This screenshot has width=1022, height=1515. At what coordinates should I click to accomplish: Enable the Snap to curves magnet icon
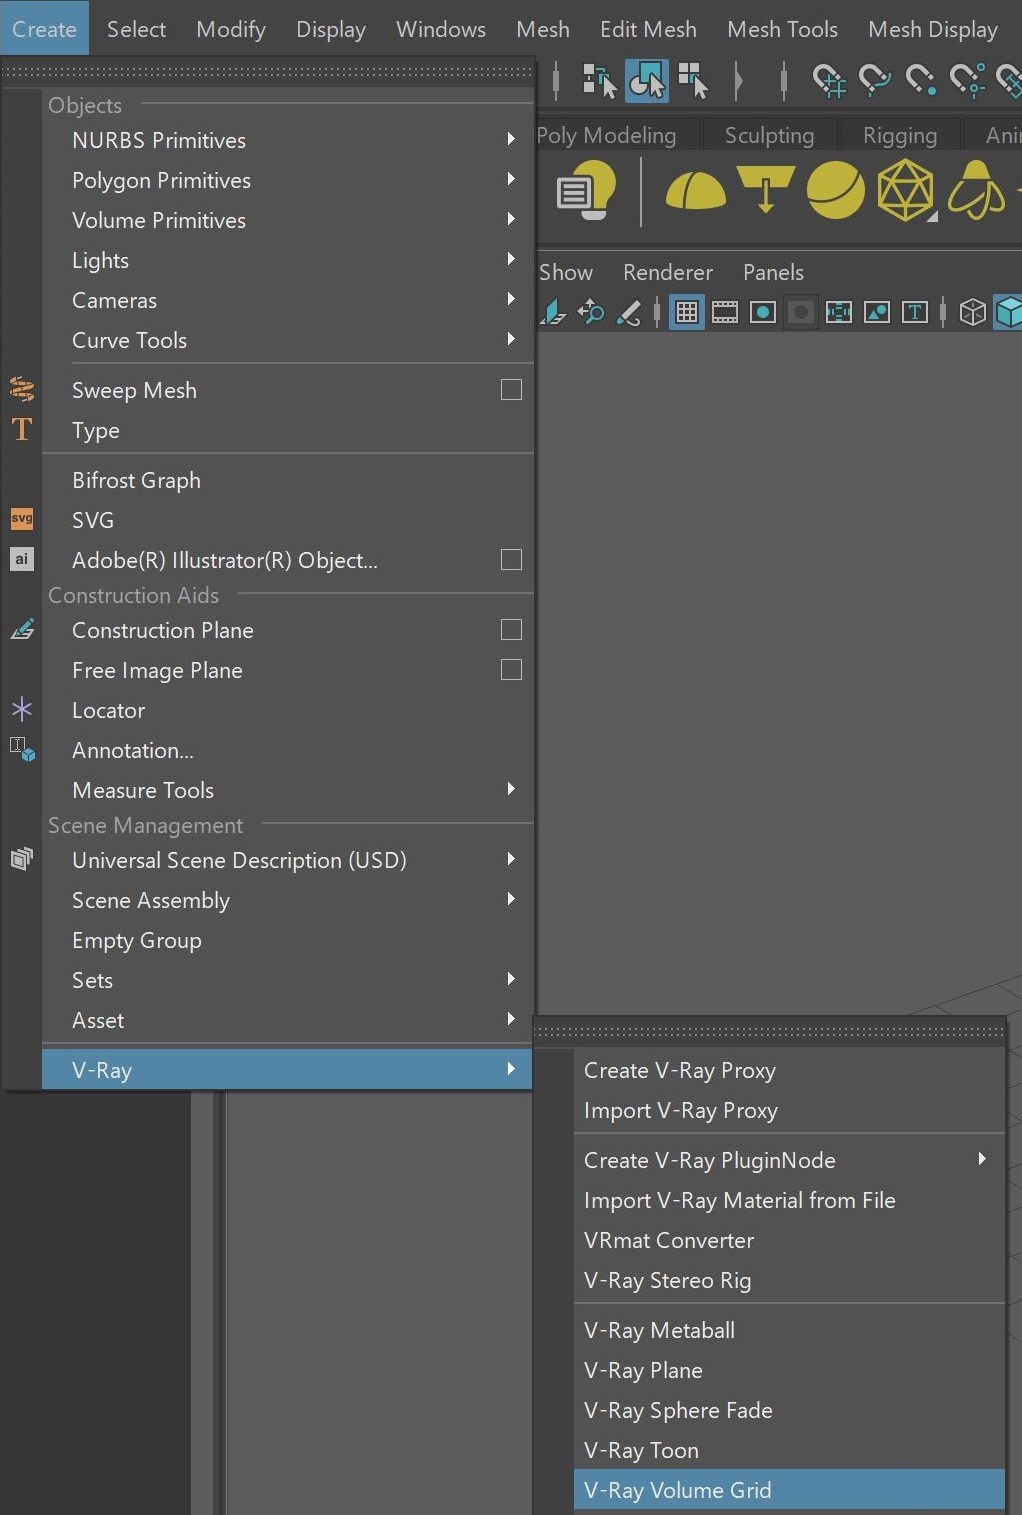(x=875, y=80)
